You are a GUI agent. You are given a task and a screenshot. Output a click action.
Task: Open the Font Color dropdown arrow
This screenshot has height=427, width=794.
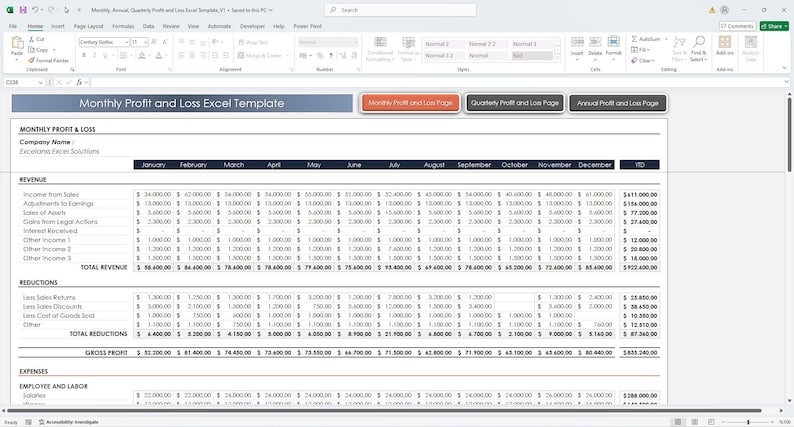(167, 55)
